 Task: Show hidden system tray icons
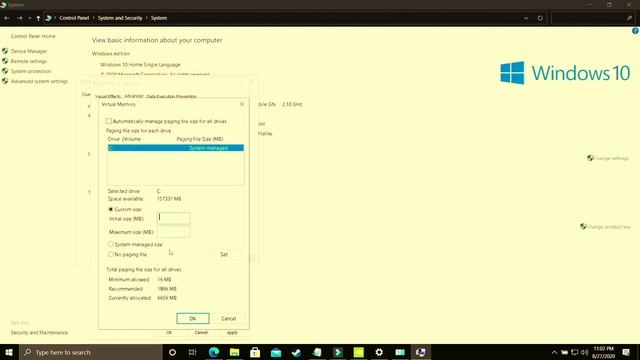[x=554, y=352]
